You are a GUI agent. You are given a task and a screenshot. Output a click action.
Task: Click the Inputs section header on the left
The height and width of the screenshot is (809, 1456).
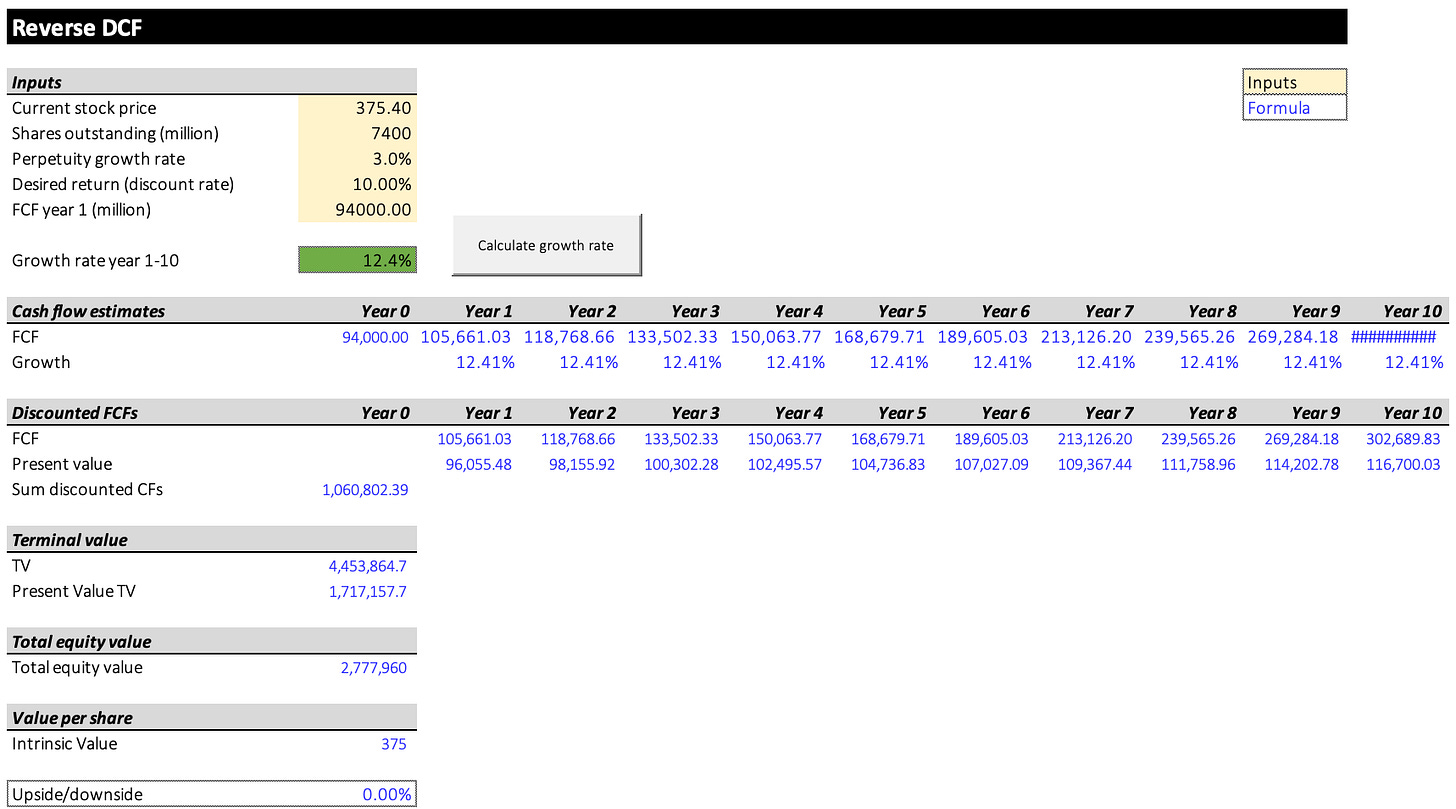pos(212,82)
